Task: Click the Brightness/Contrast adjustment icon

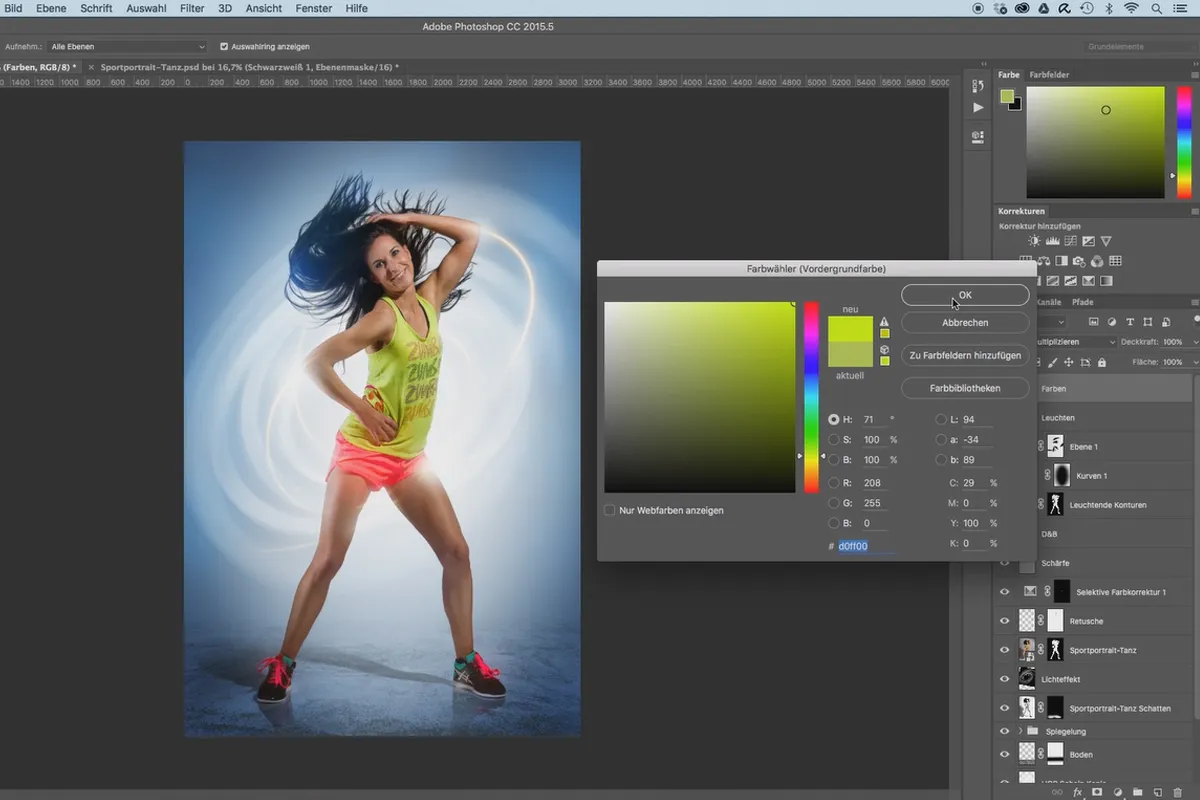Action: 1034,242
